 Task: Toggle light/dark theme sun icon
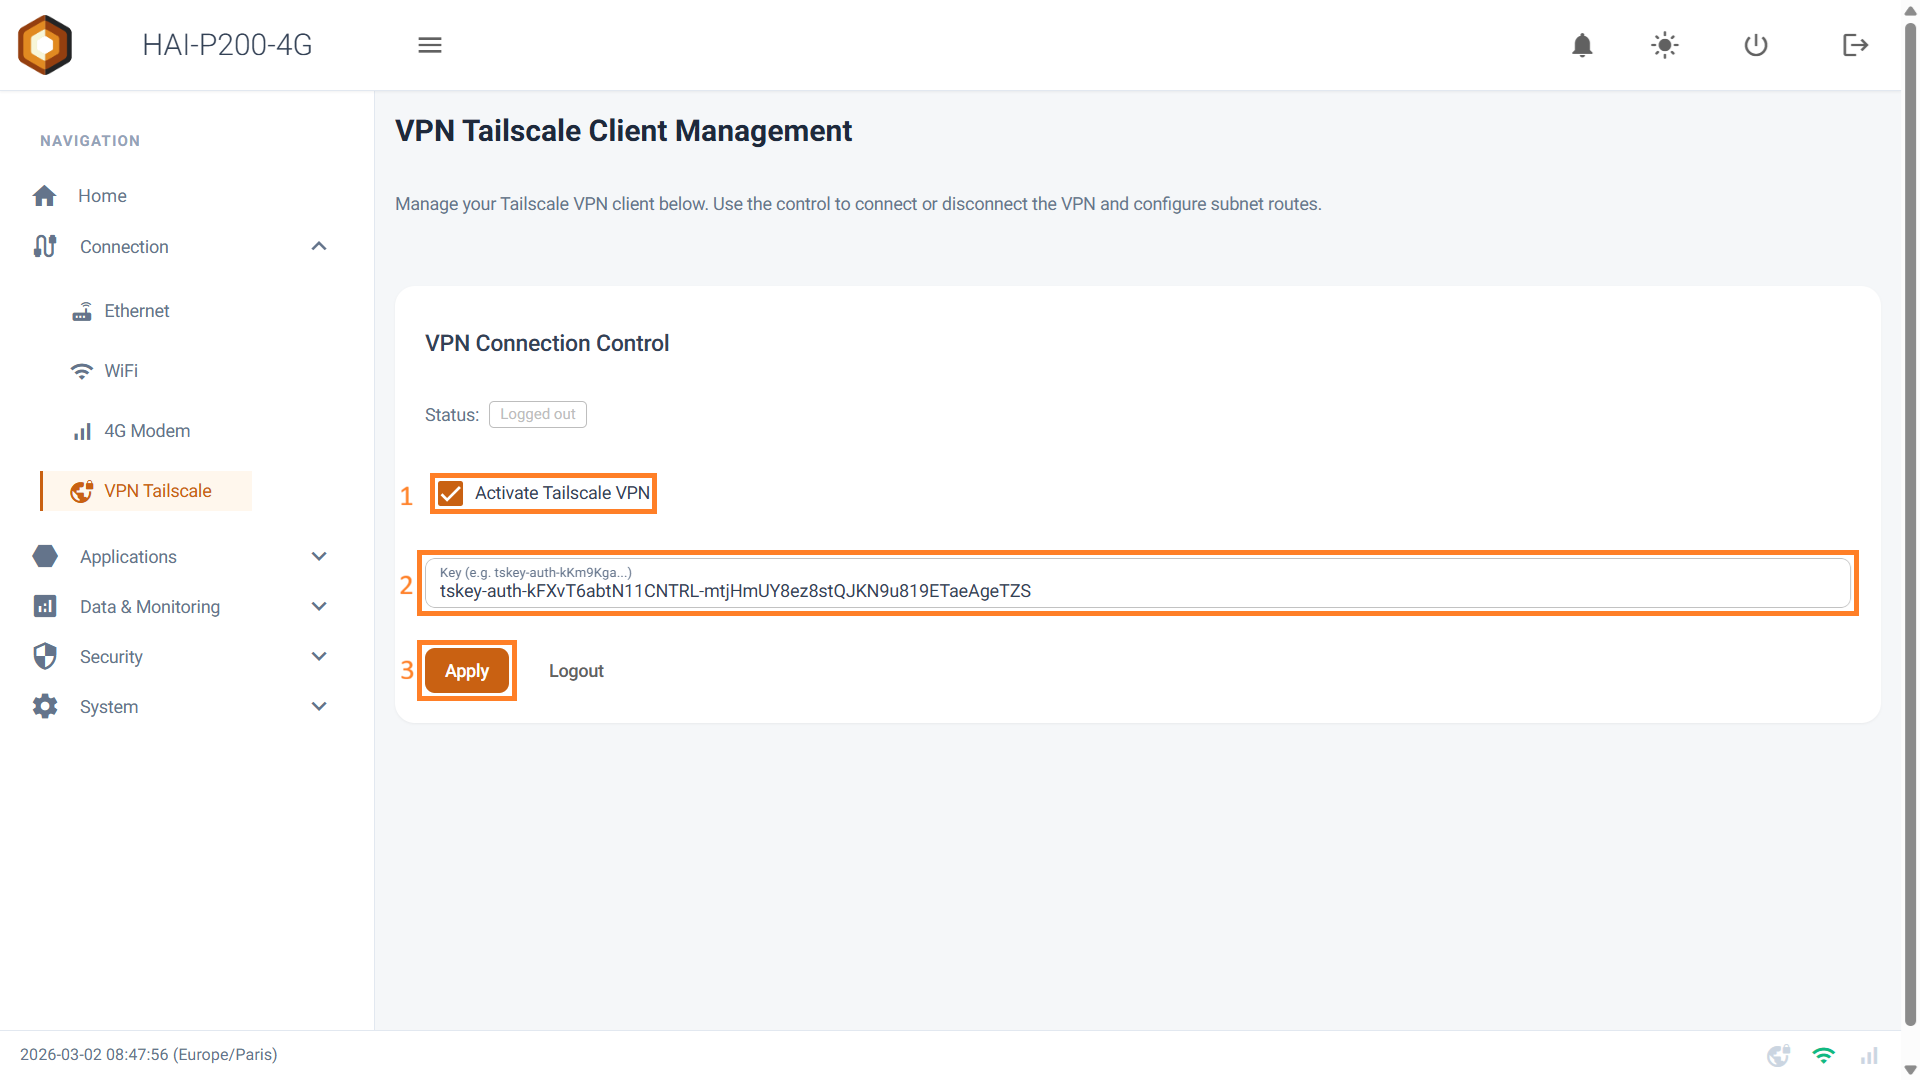click(x=1665, y=45)
